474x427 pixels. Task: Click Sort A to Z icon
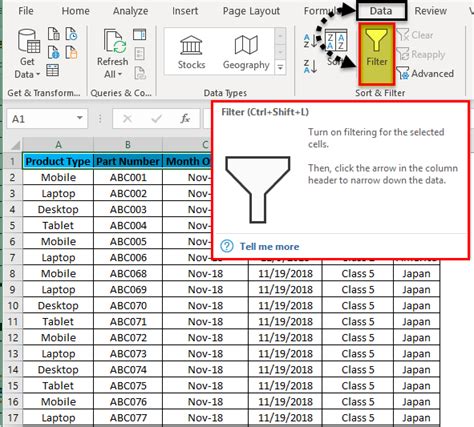click(x=310, y=41)
